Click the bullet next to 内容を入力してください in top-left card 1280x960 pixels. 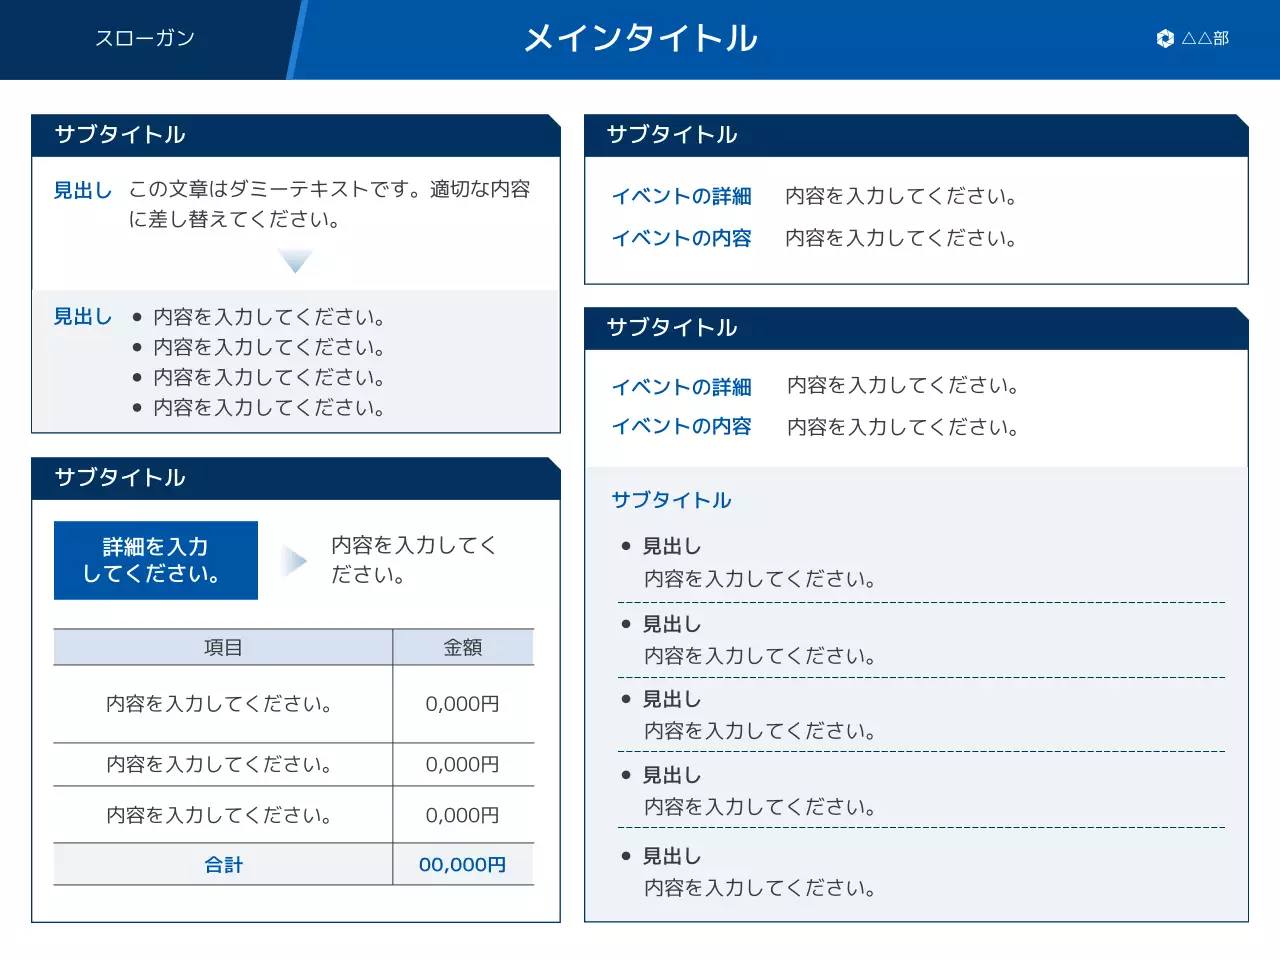pyautogui.click(x=138, y=316)
